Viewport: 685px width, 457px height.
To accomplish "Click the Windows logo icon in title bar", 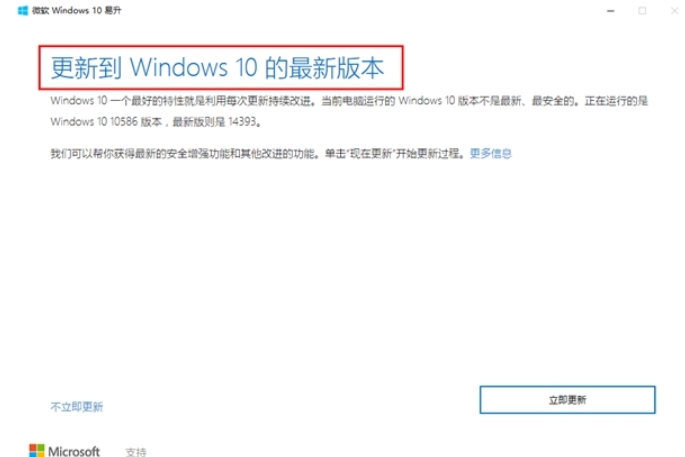I will [x=23, y=10].
